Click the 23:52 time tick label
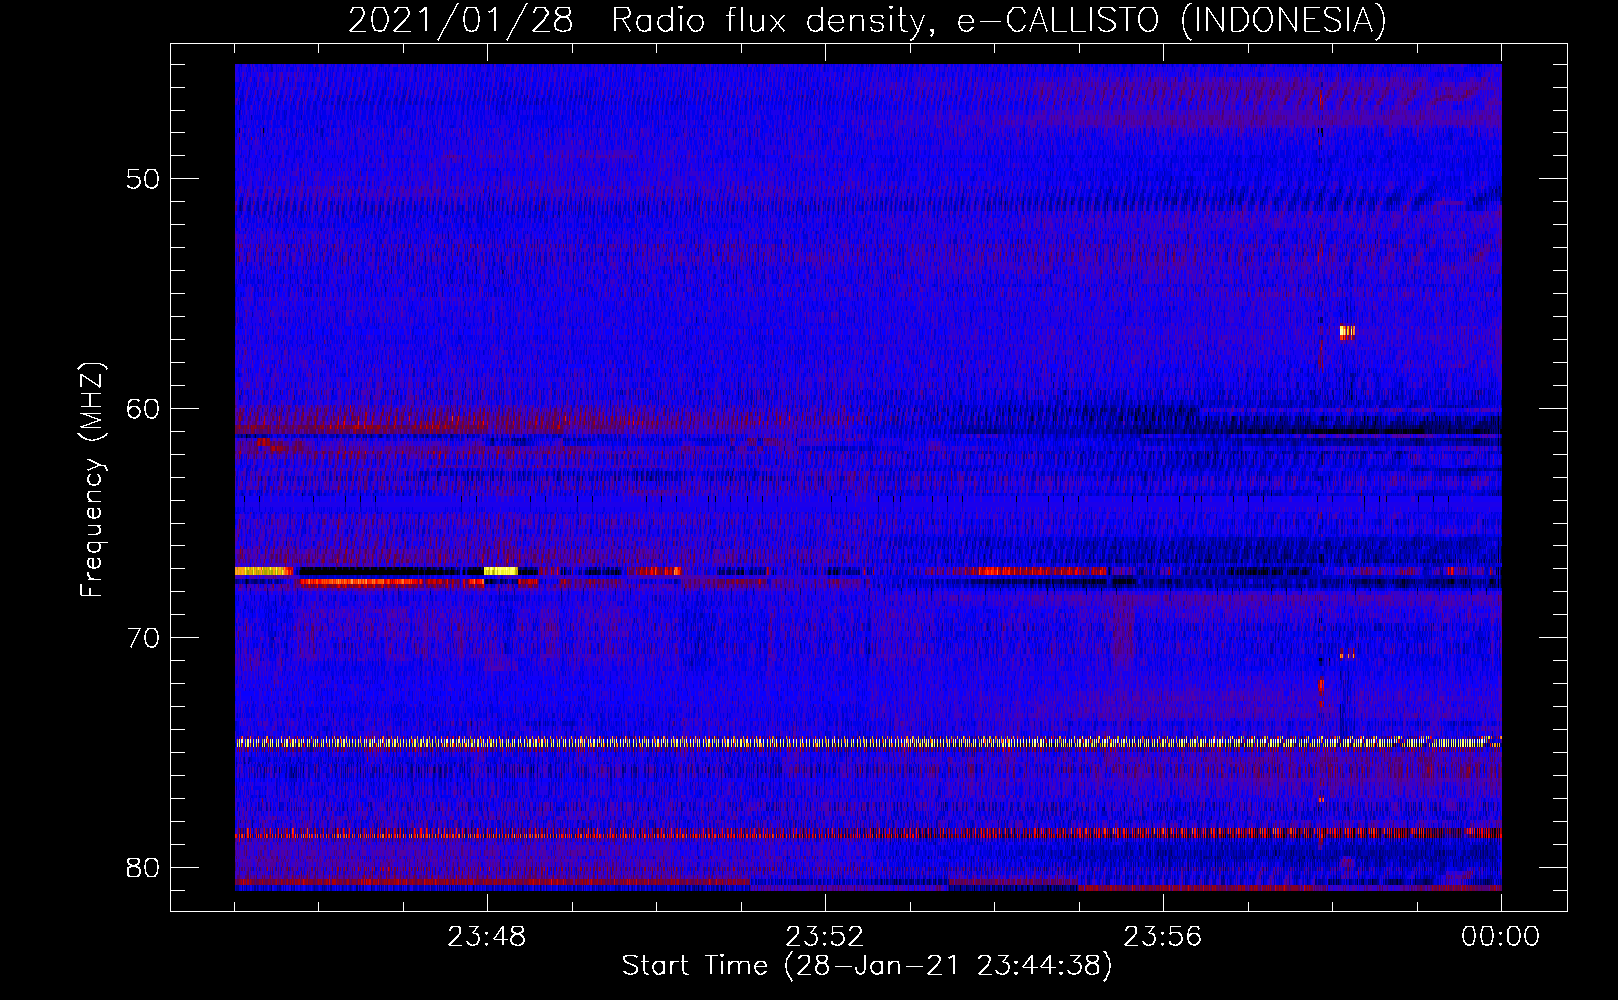1618x1000 pixels. click(825, 937)
